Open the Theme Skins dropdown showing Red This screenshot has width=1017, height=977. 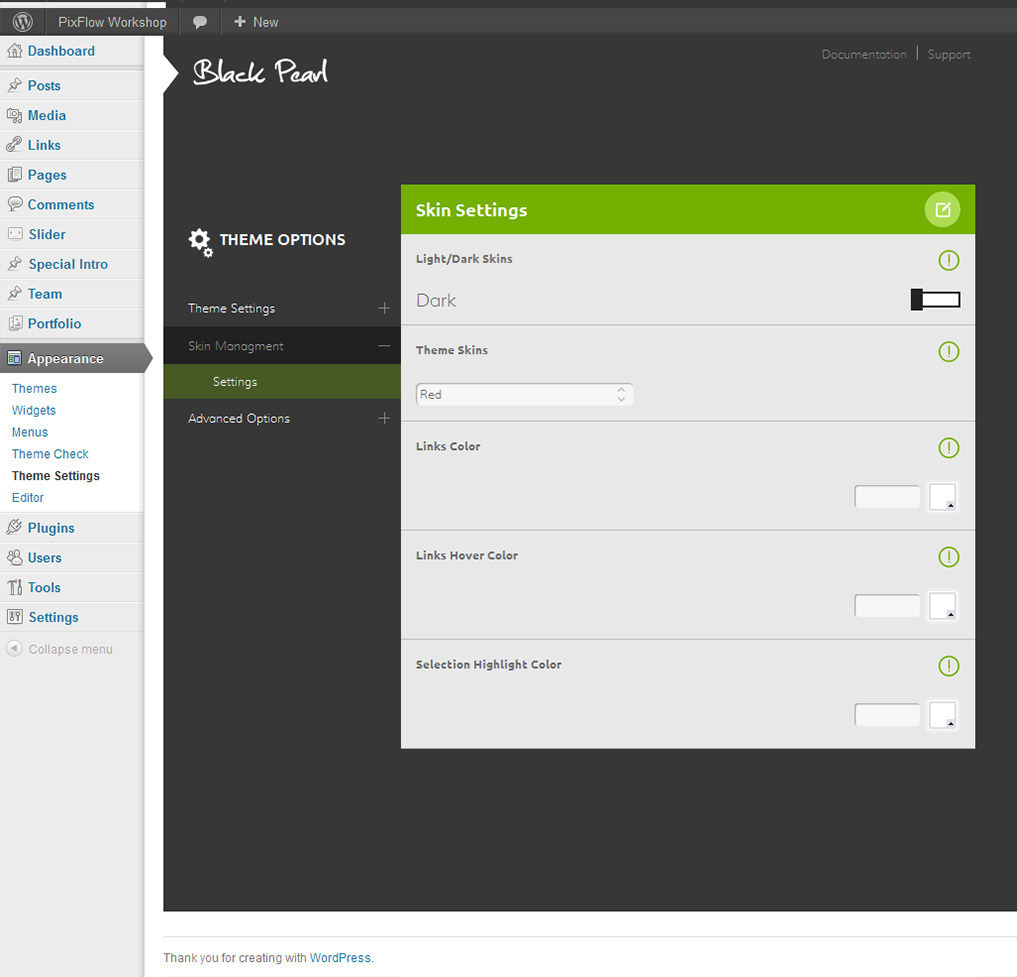[524, 395]
